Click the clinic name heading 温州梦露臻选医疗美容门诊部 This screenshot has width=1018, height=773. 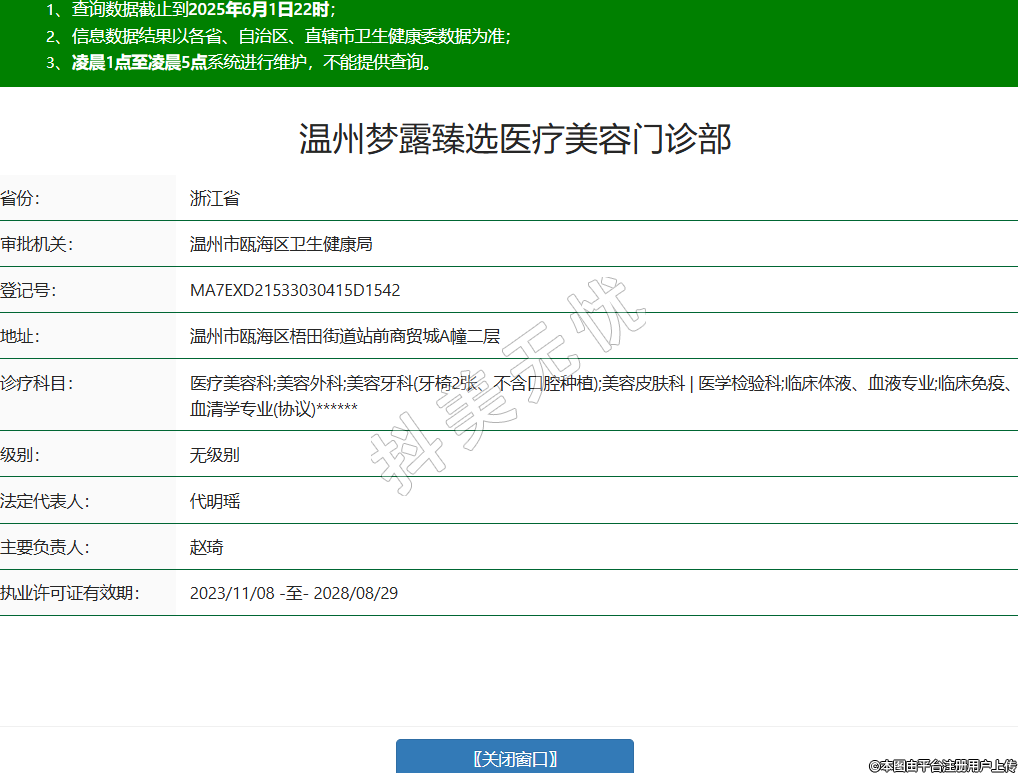pyautogui.click(x=515, y=139)
